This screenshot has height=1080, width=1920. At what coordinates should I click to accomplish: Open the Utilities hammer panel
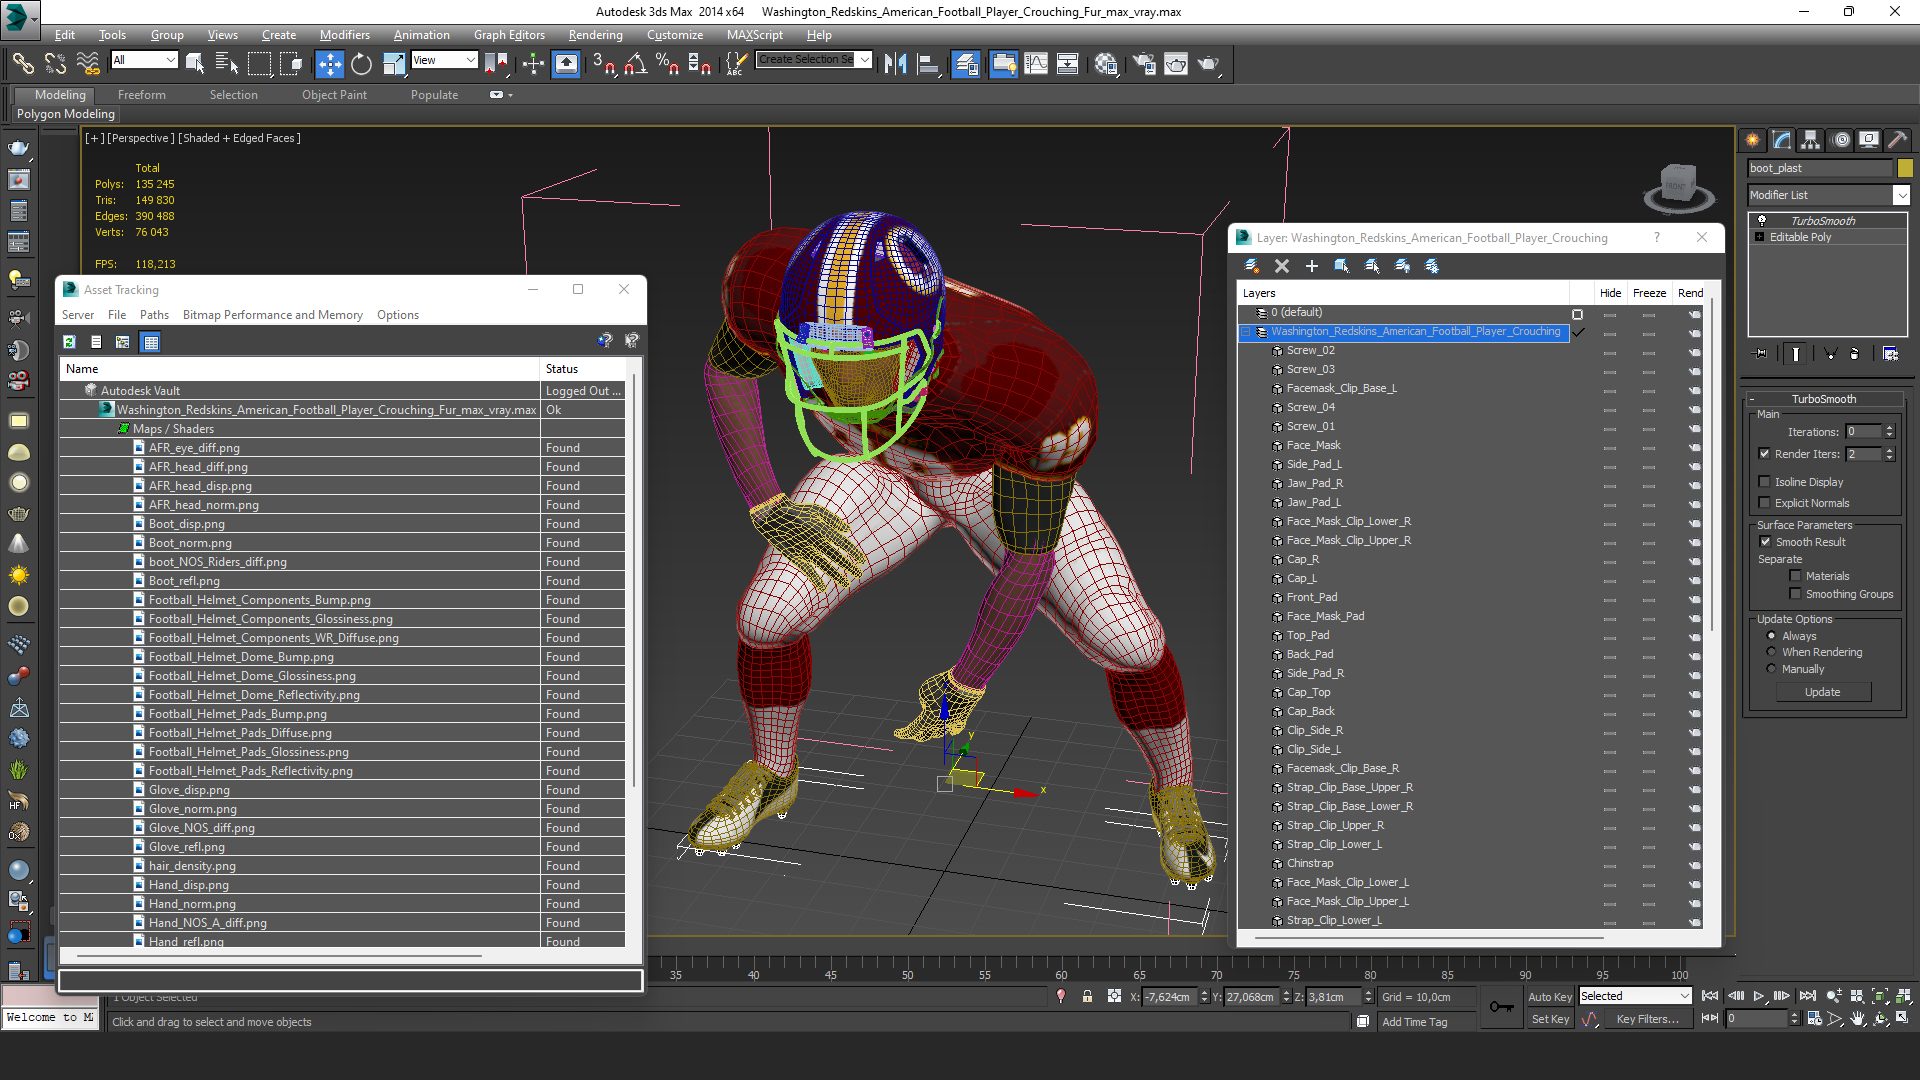1897,140
